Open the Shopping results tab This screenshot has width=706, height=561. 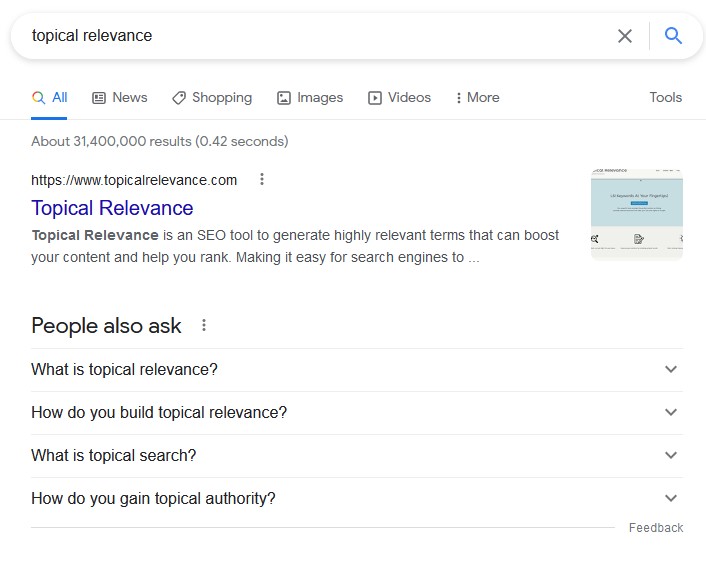[x=212, y=98]
